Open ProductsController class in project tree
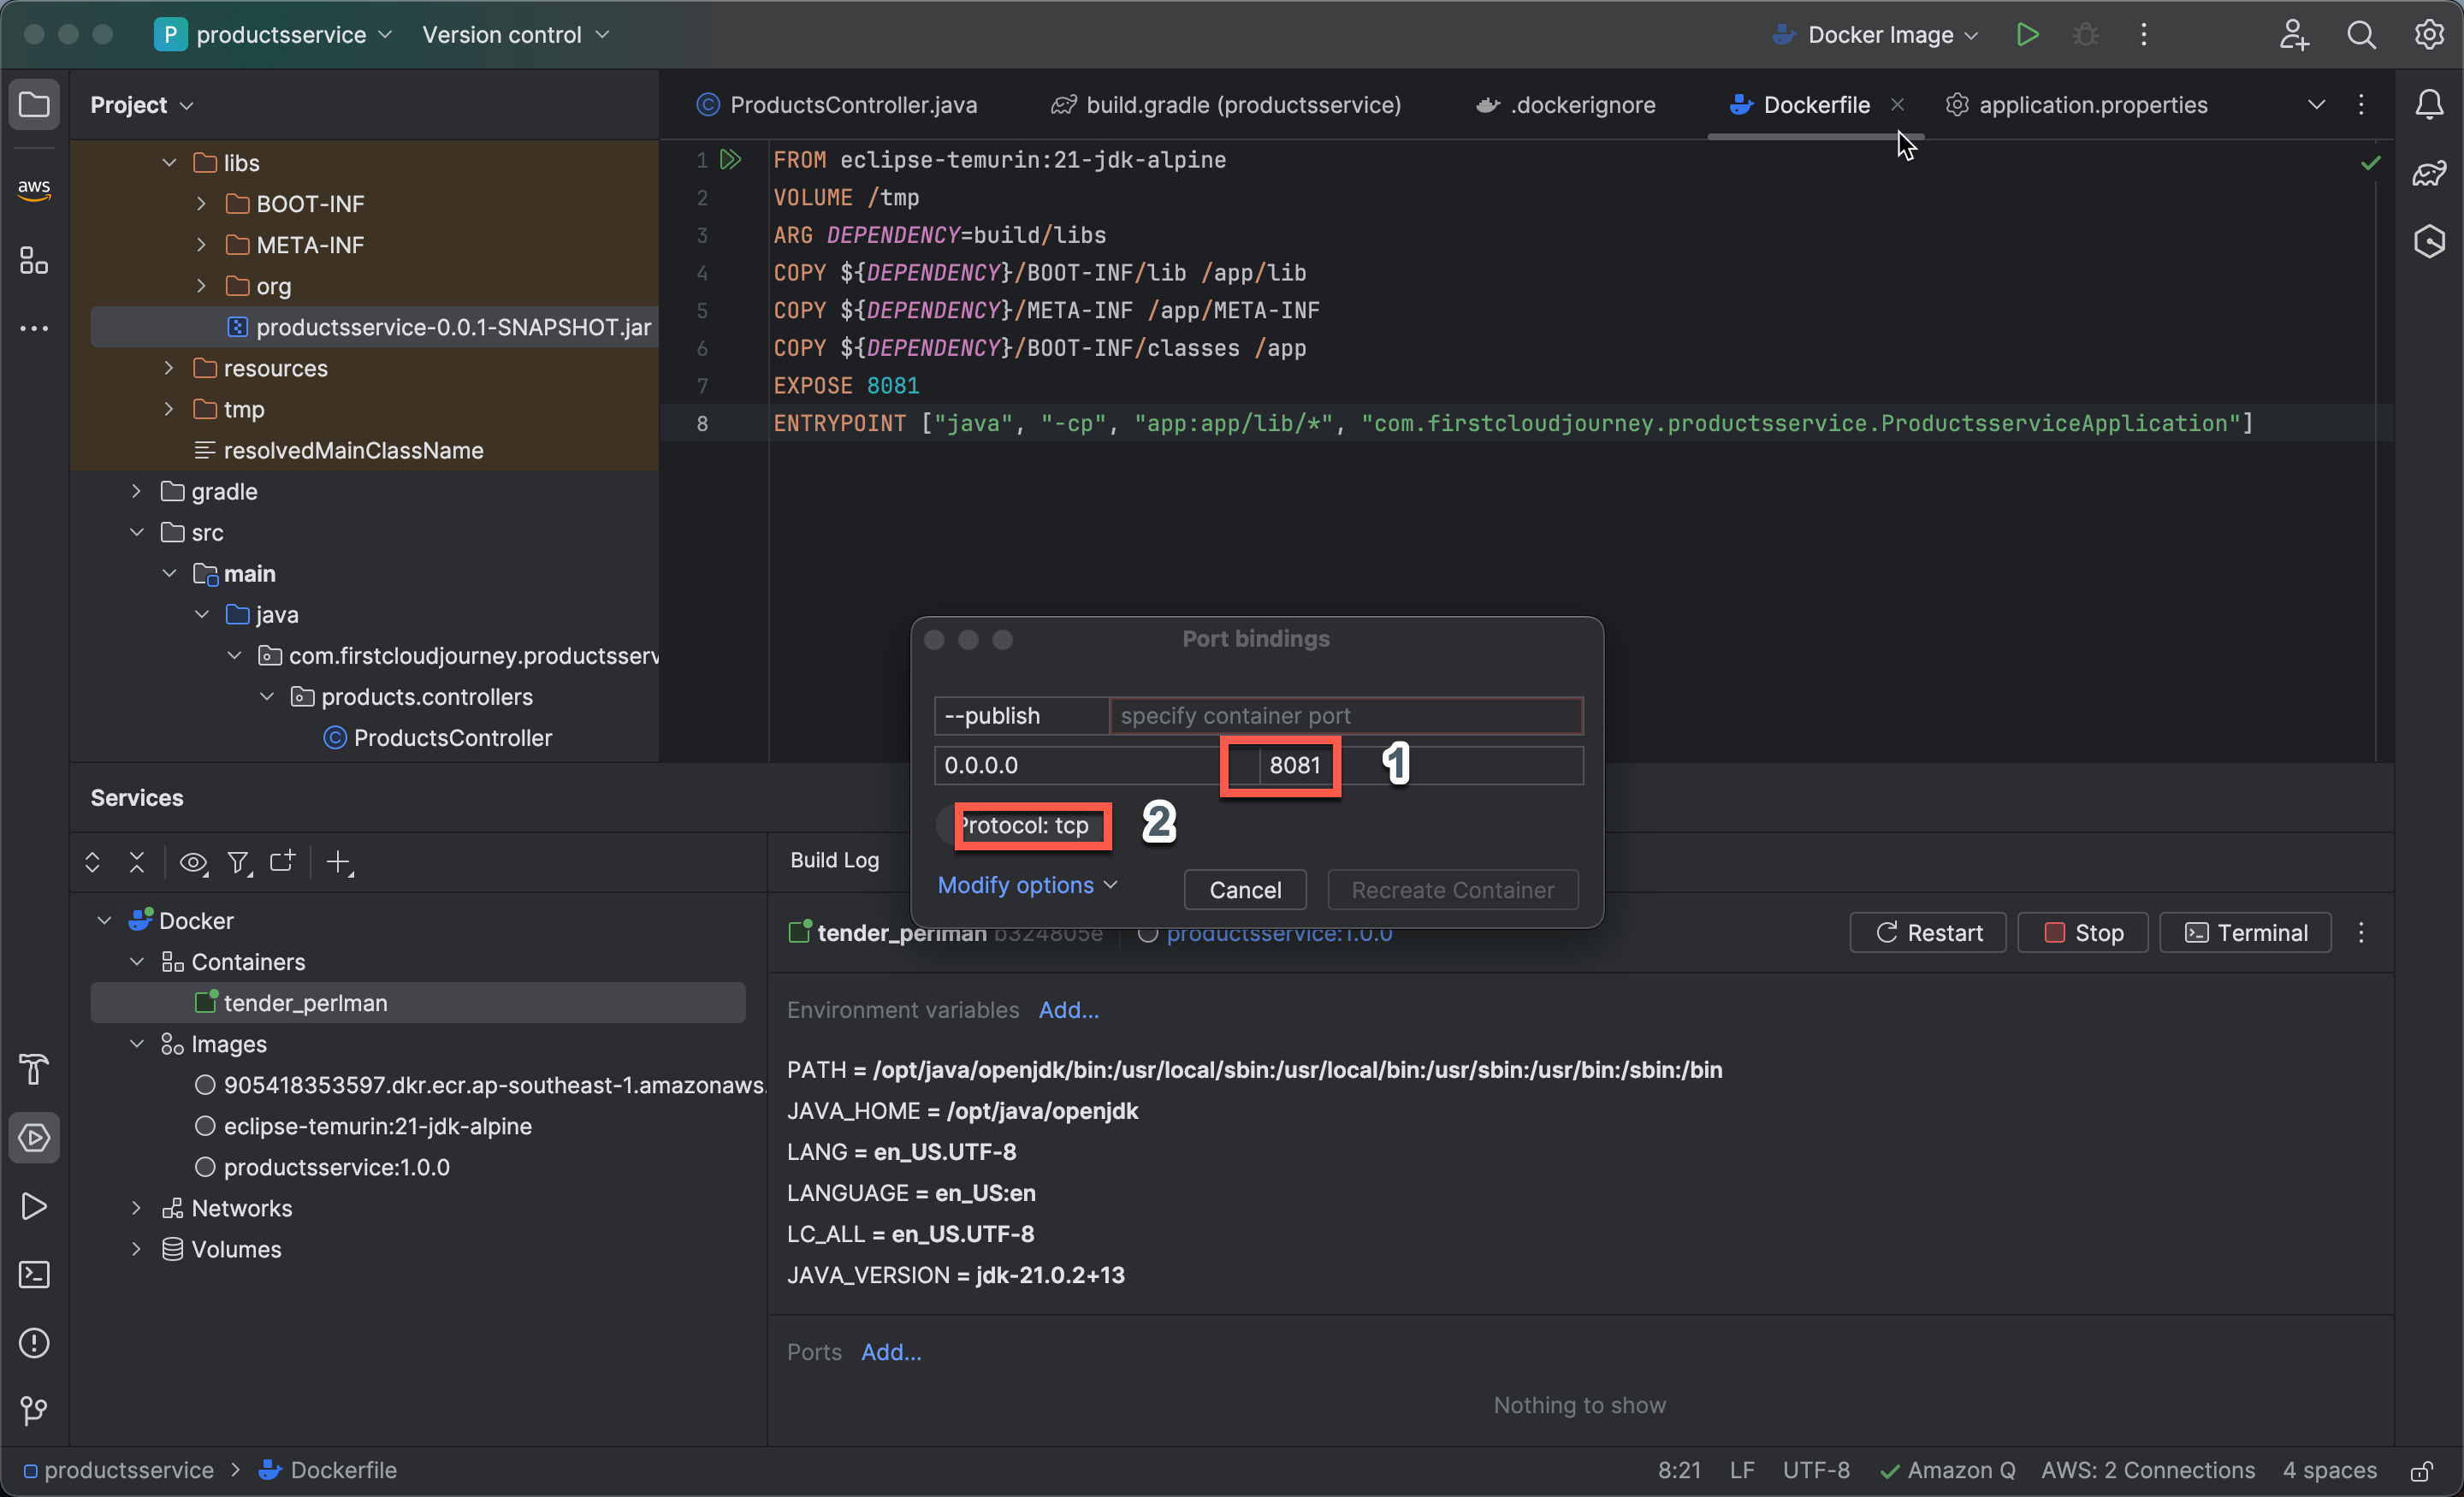Image resolution: width=2464 pixels, height=1497 pixels. (x=452, y=738)
